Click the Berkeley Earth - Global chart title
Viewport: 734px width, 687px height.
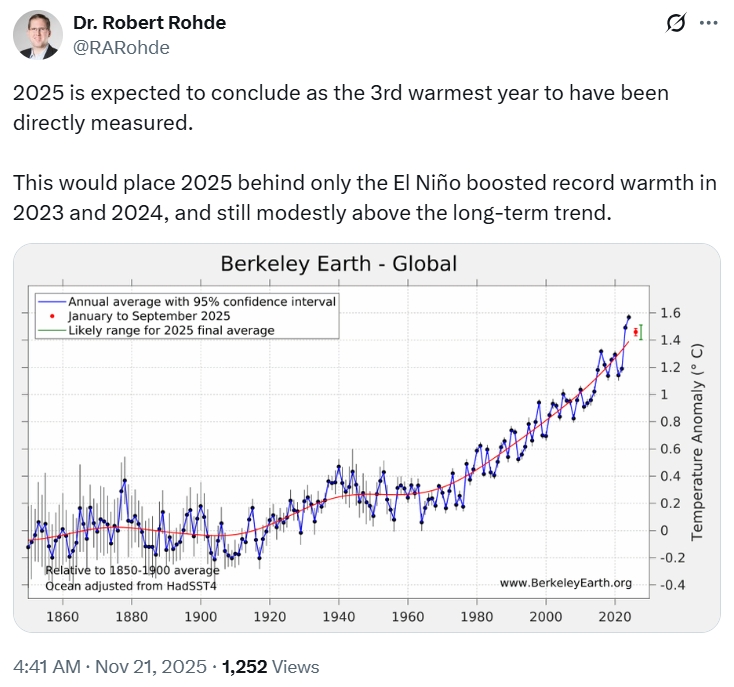[x=338, y=265]
